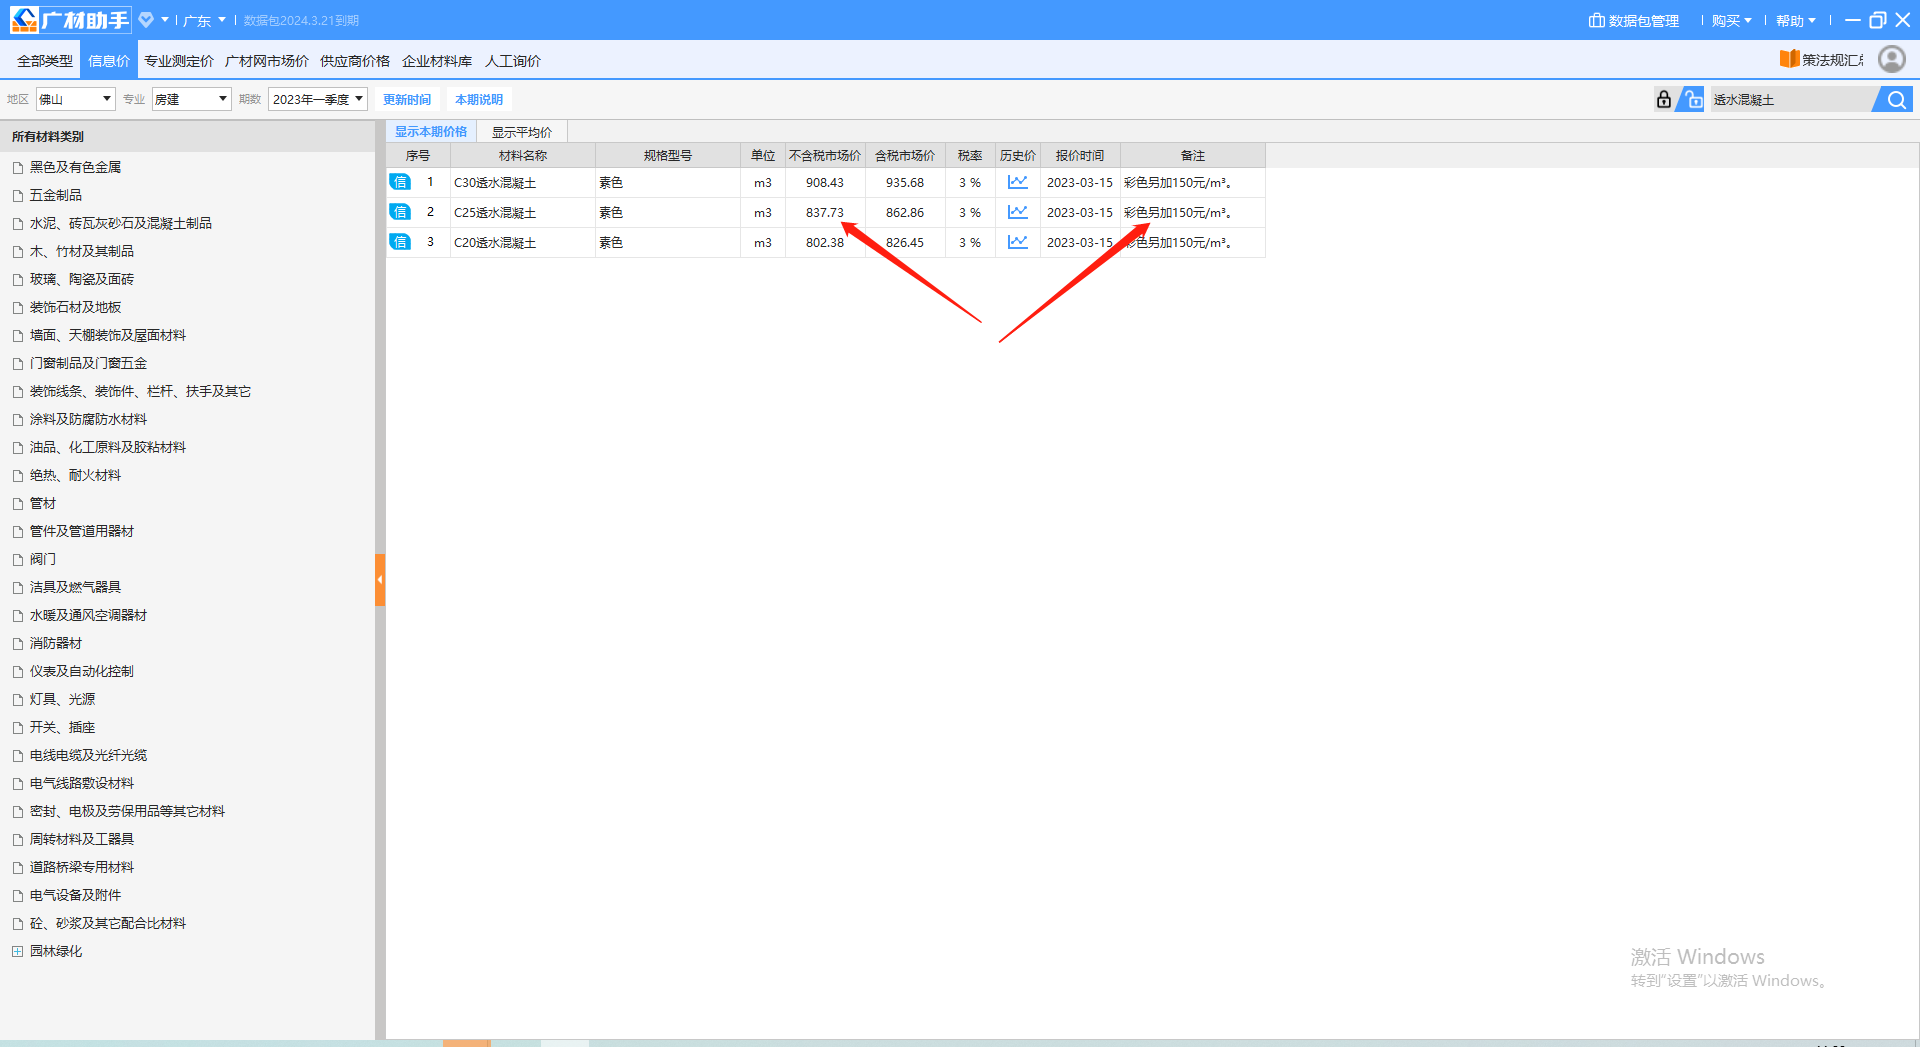Screen dimensions: 1920x1047
Task: Select 木、竹材及其制品 category
Action: tap(82, 251)
